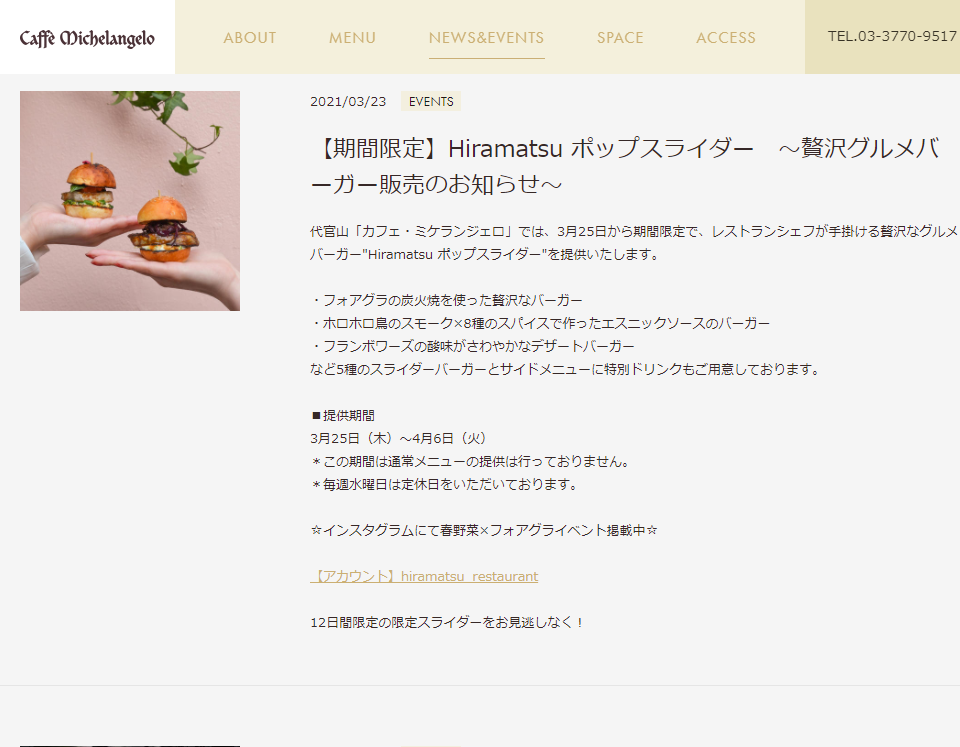Screen dimensions: 960x747
Task: Click the TEL.03-3770-9517 phone number
Action: point(892,36)
